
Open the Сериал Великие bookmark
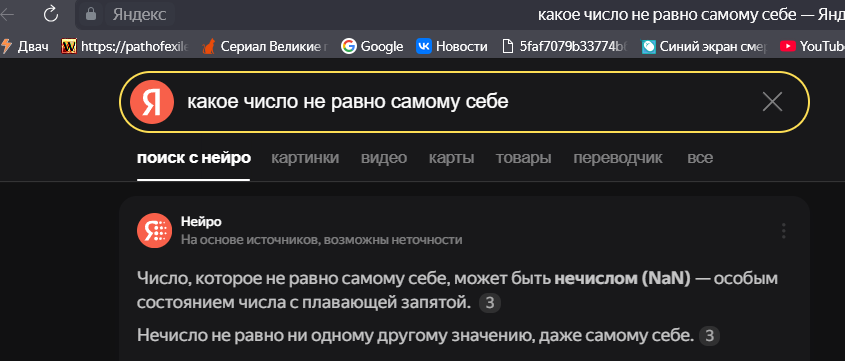pyautogui.click(x=265, y=46)
